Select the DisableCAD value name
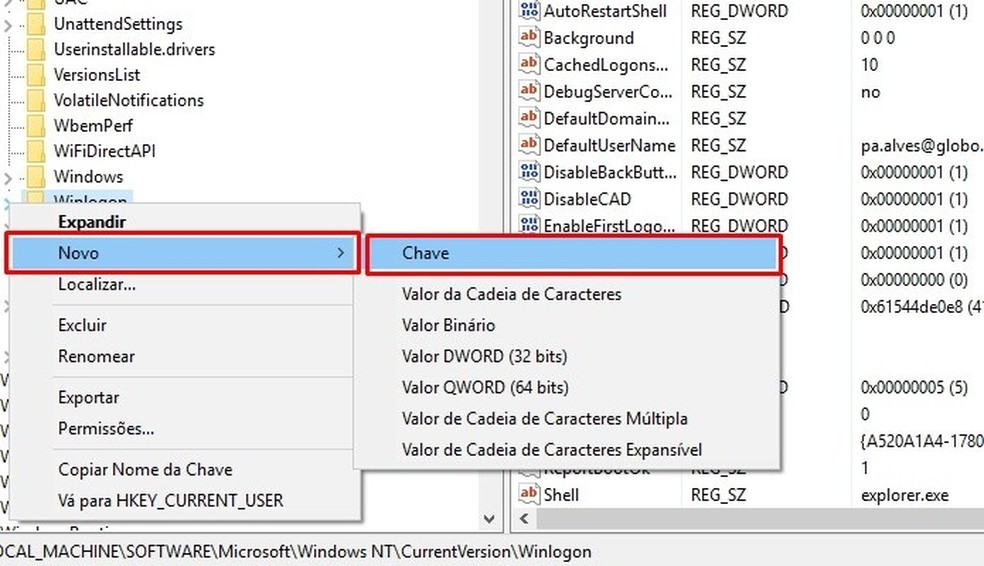984x566 pixels. (x=587, y=199)
